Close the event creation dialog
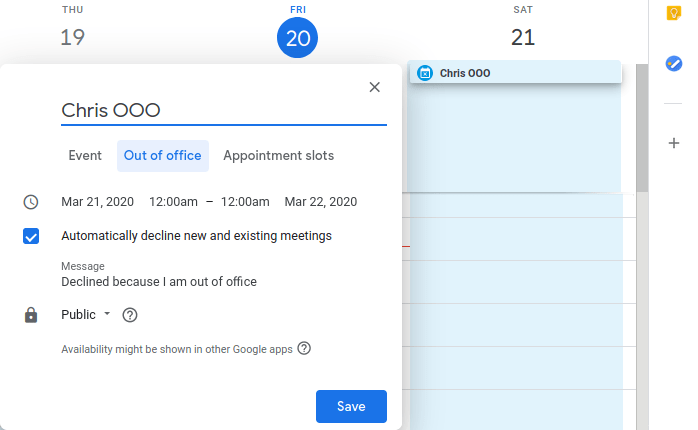 (x=375, y=87)
